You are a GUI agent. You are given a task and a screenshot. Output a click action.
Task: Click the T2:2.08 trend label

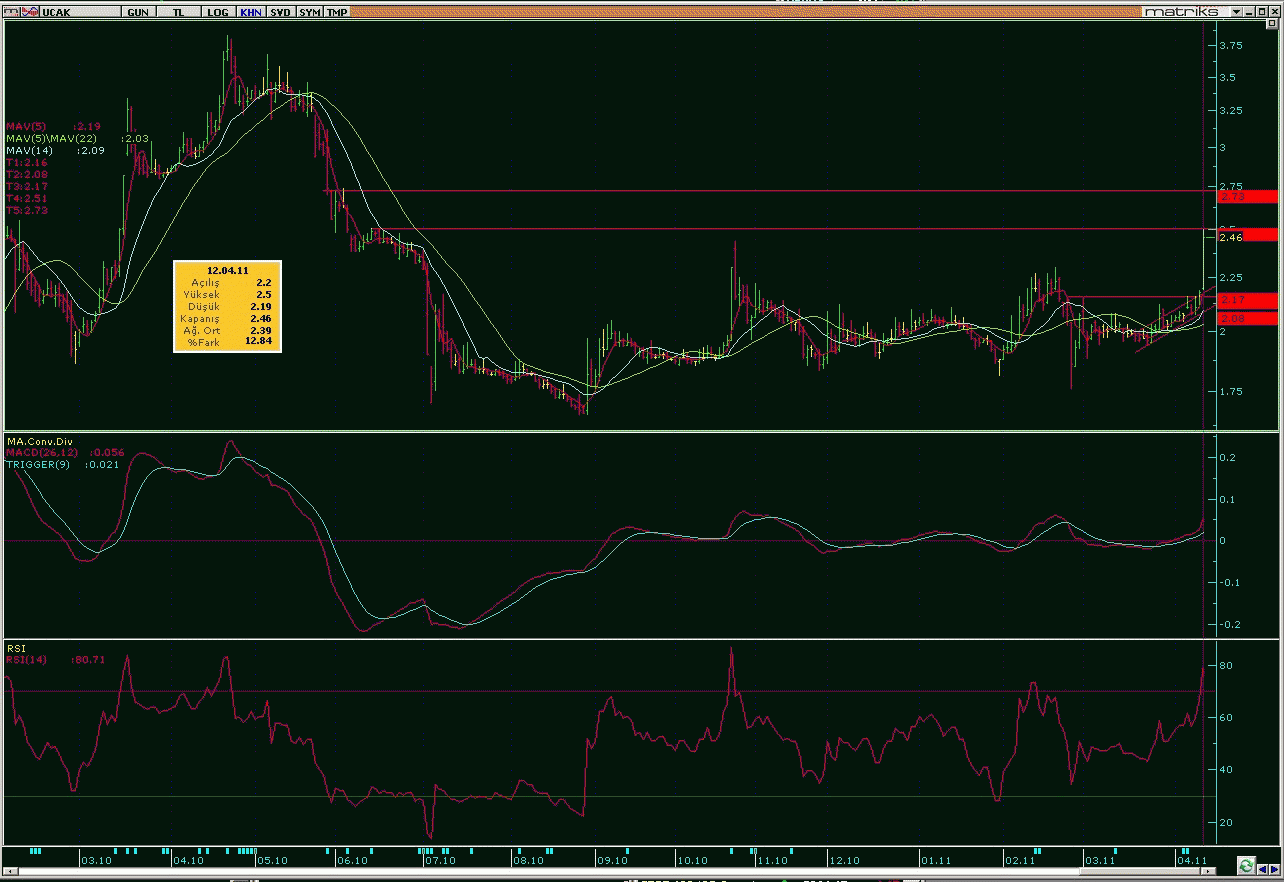click(26, 175)
